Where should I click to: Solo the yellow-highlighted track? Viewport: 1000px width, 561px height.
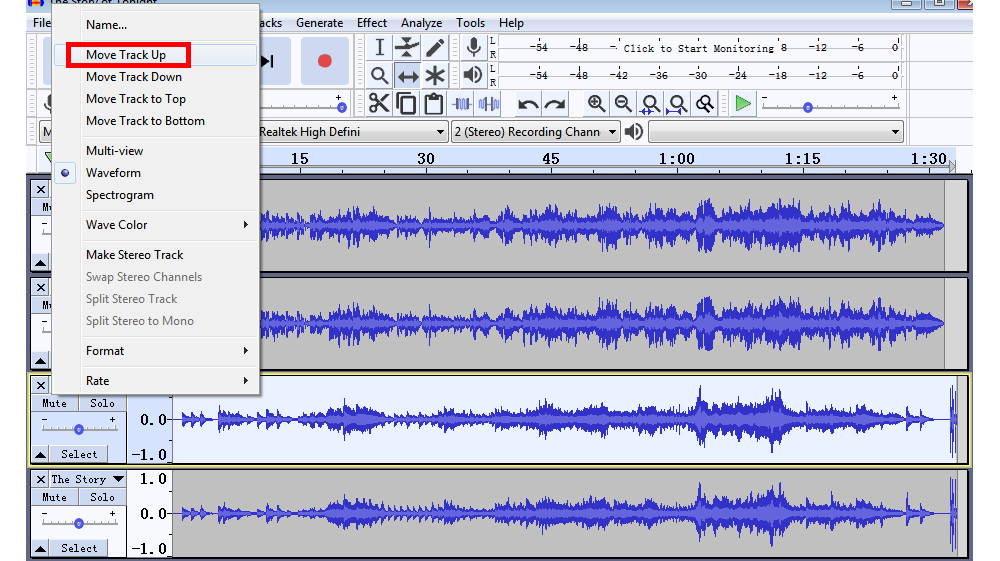[x=102, y=403]
